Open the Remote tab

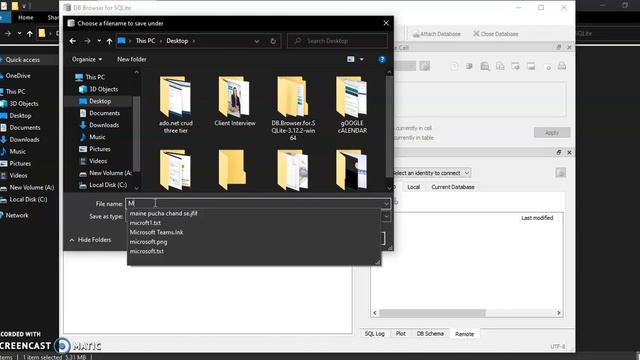(x=464, y=334)
